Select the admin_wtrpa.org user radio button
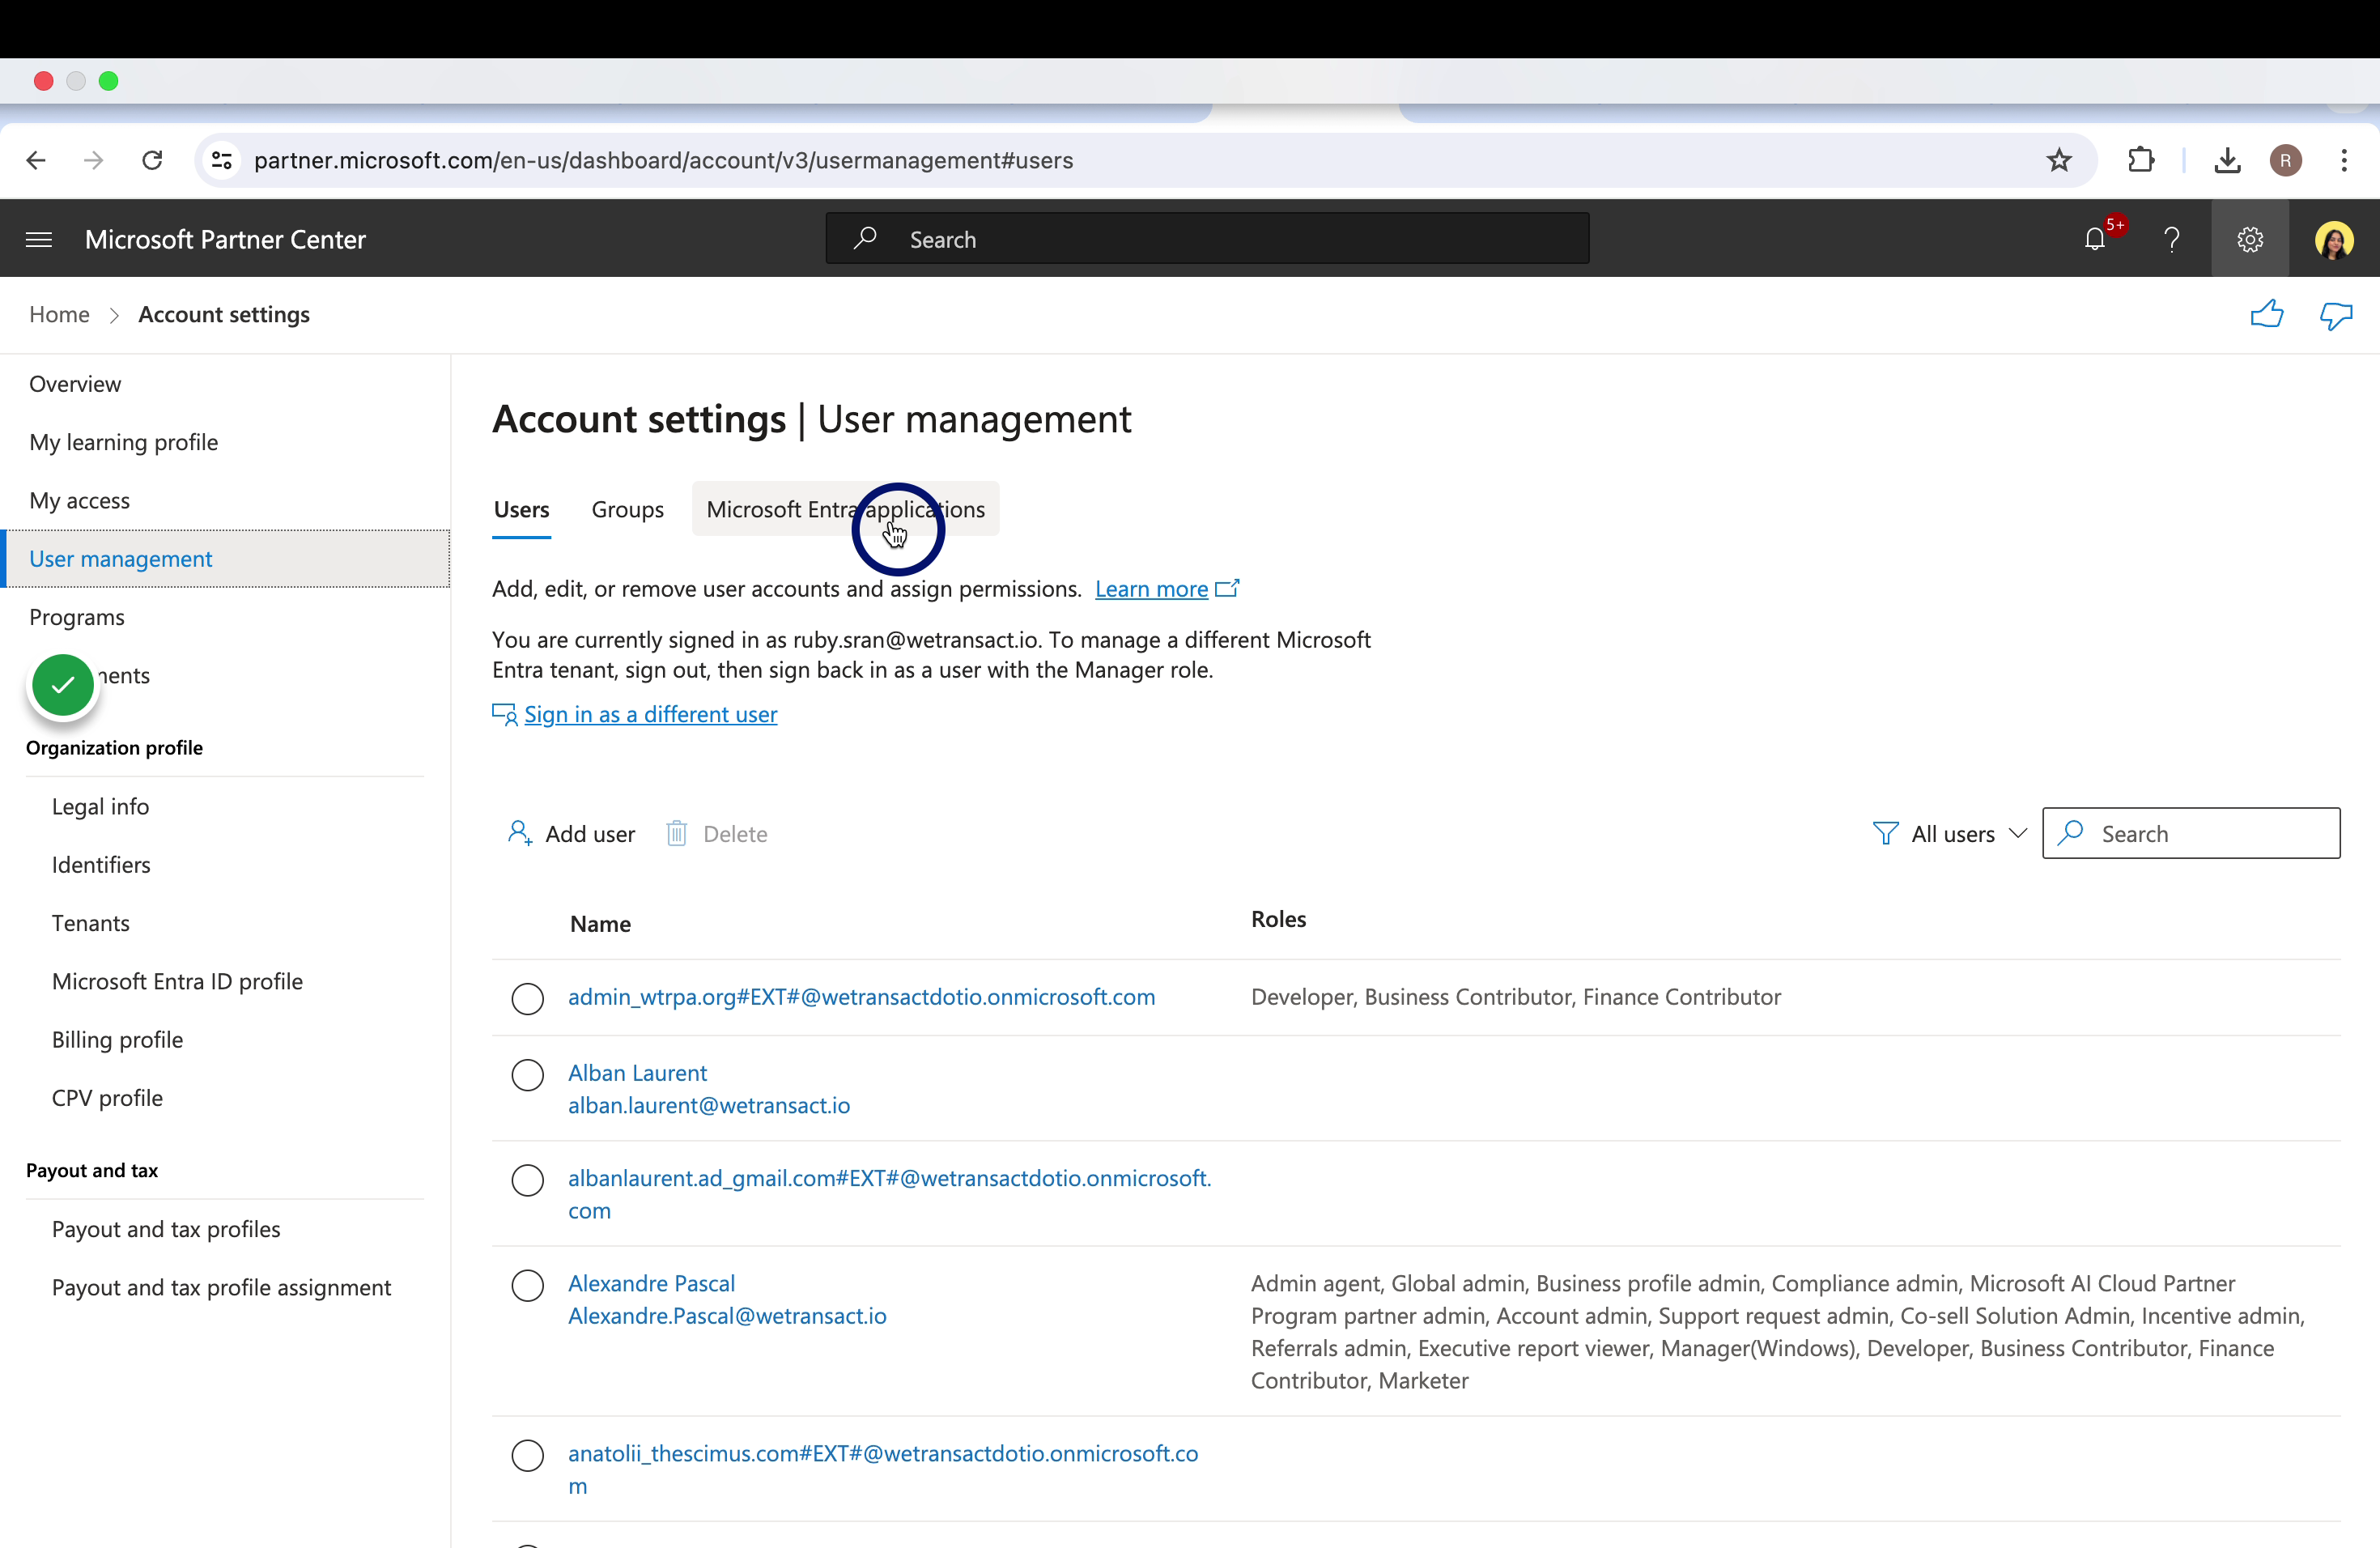The height and width of the screenshot is (1548, 2380). point(527,998)
